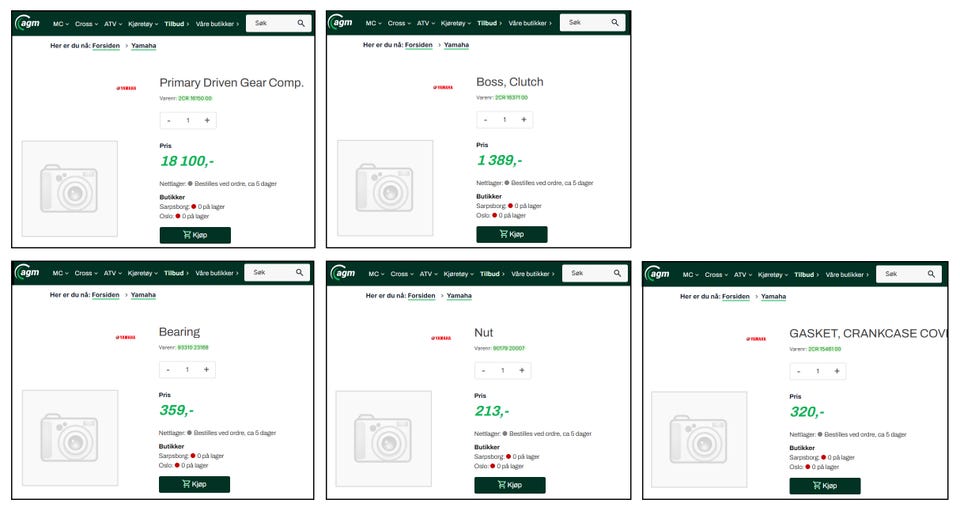
Task: Decrease quantity for Gasket Crankcase Cover
Action: 799,371
